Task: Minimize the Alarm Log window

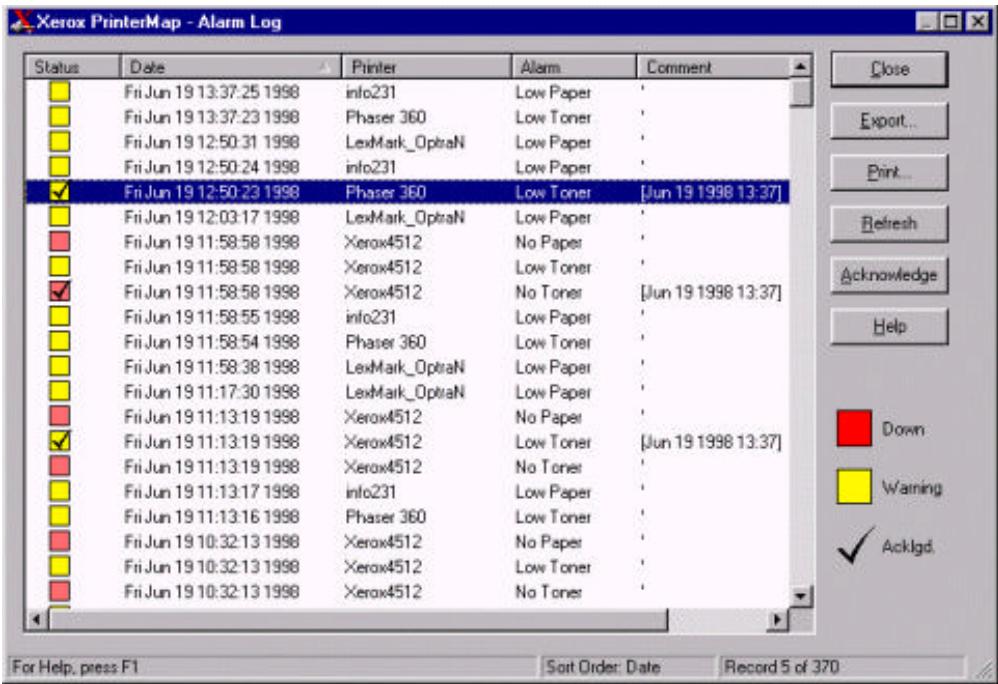Action: [927, 22]
